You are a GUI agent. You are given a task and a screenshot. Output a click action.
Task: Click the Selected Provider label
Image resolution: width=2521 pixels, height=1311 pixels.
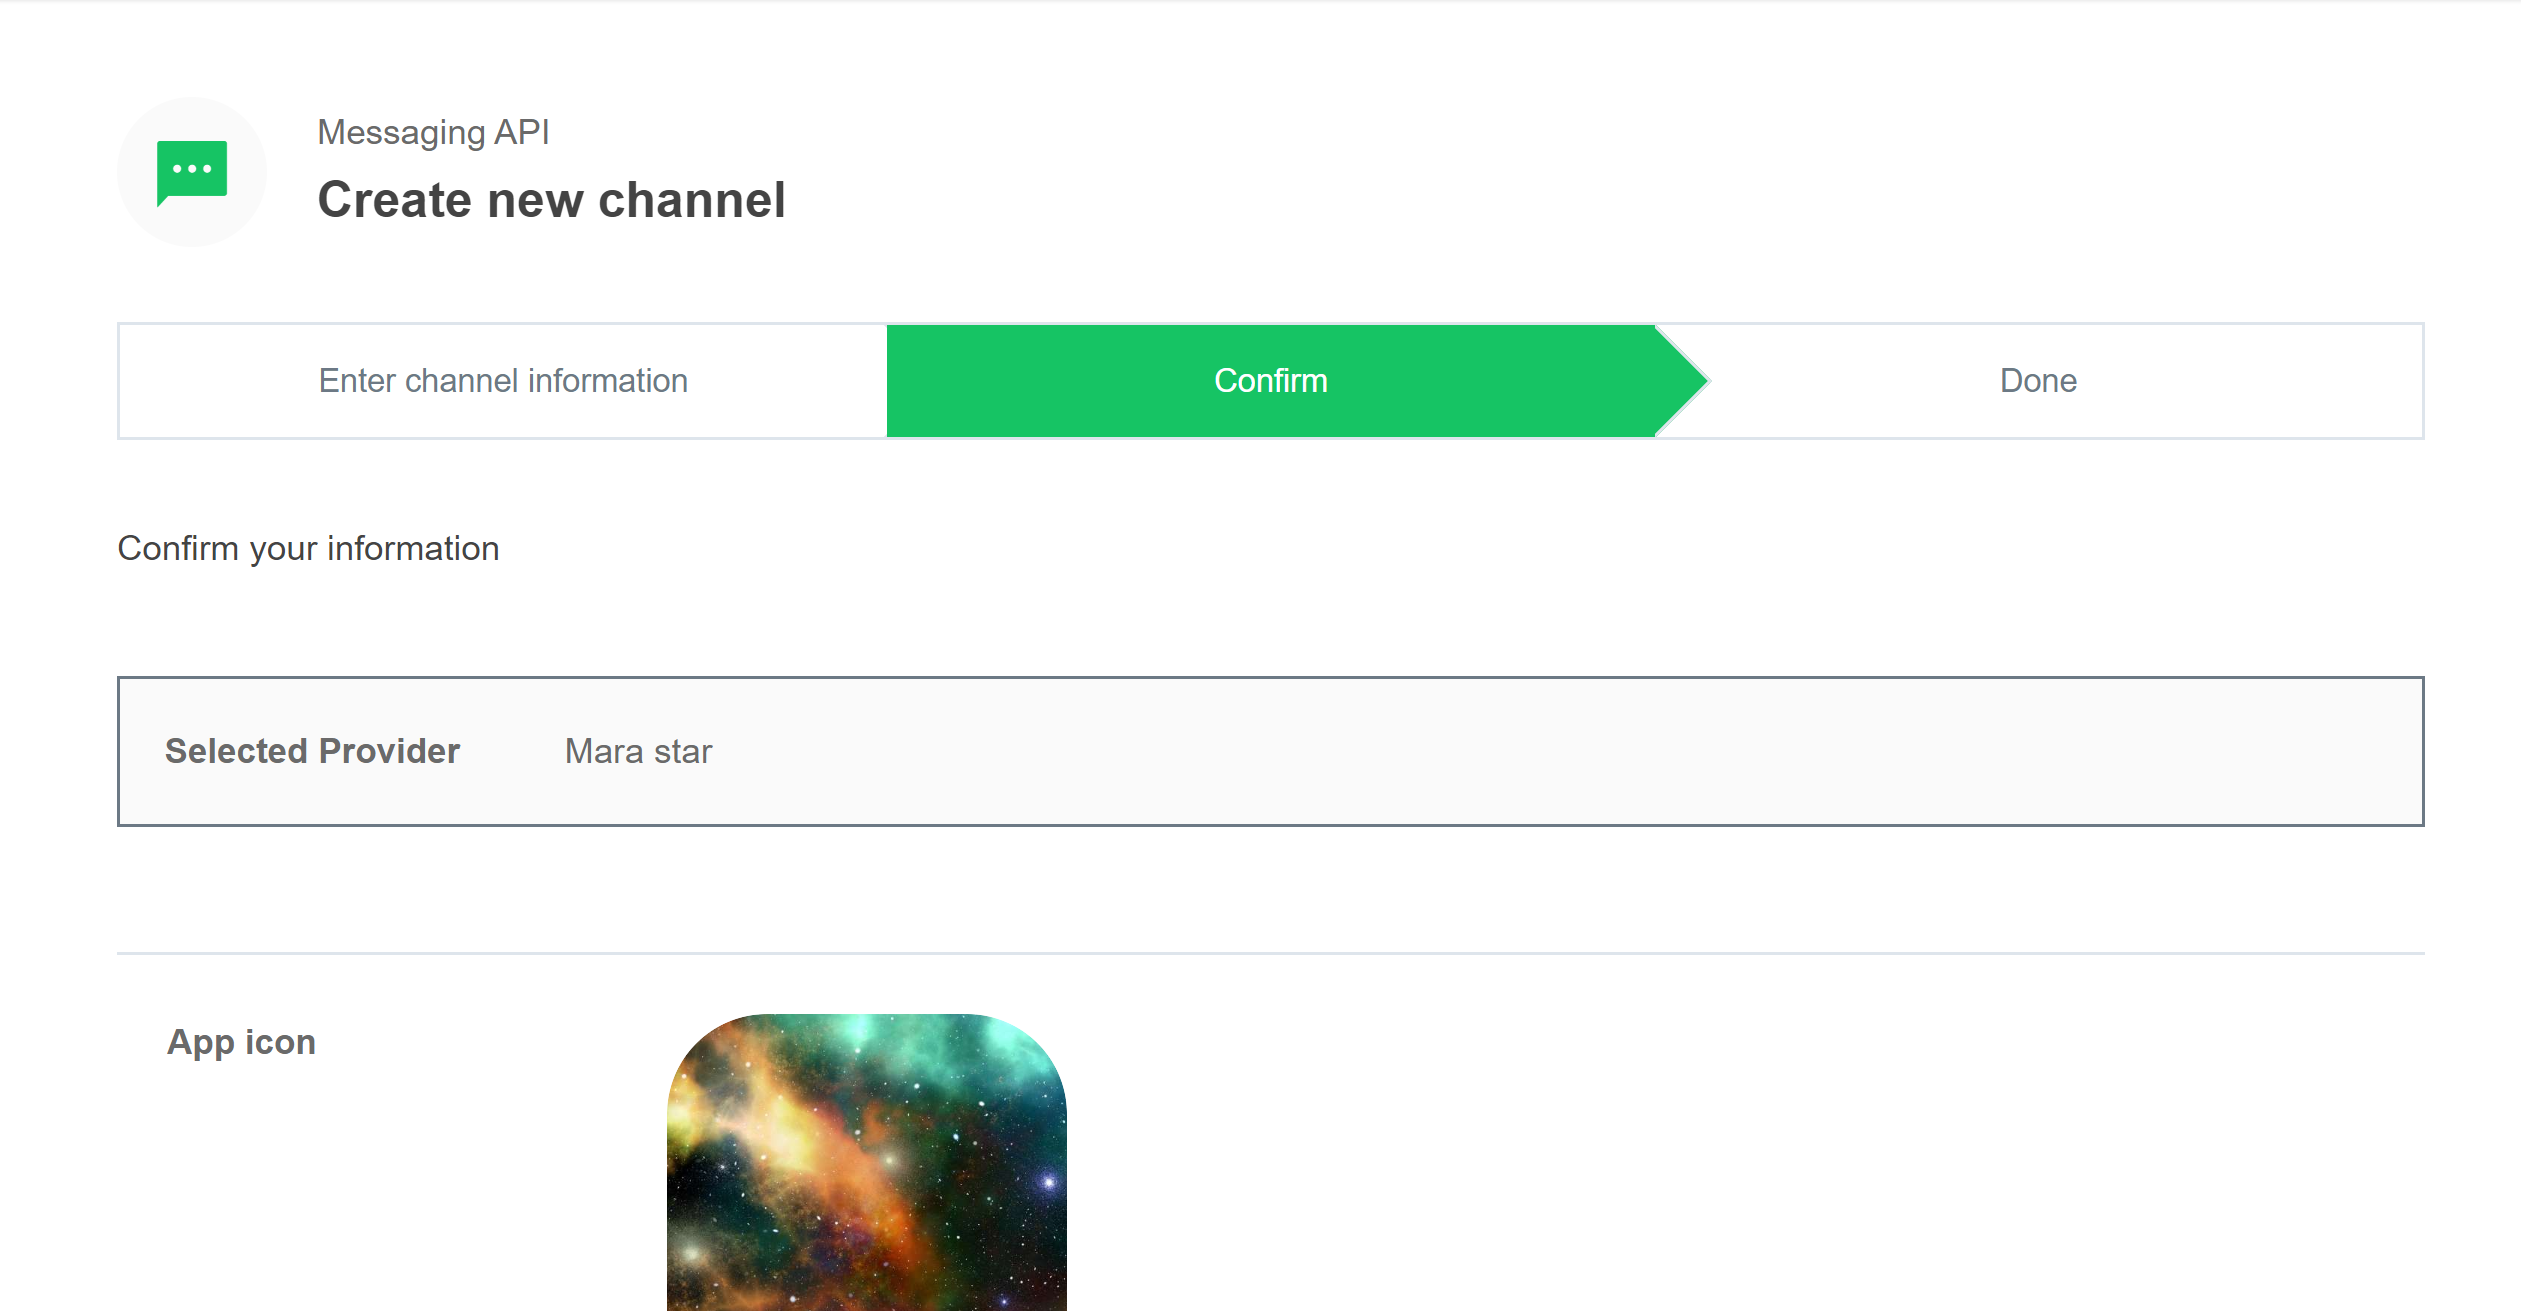tap(312, 751)
